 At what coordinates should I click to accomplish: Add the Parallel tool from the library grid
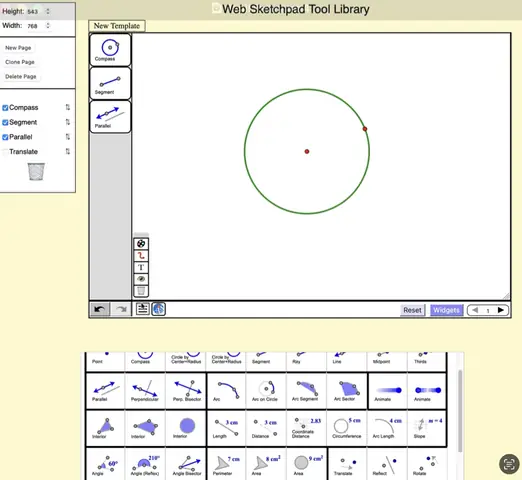point(105,391)
